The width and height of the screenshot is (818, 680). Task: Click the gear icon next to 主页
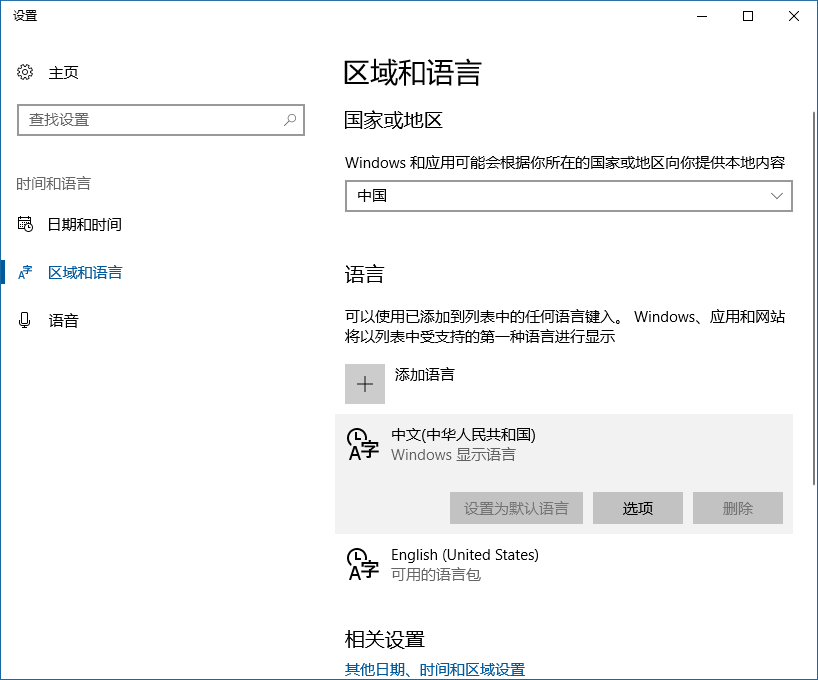pyautogui.click(x=25, y=72)
